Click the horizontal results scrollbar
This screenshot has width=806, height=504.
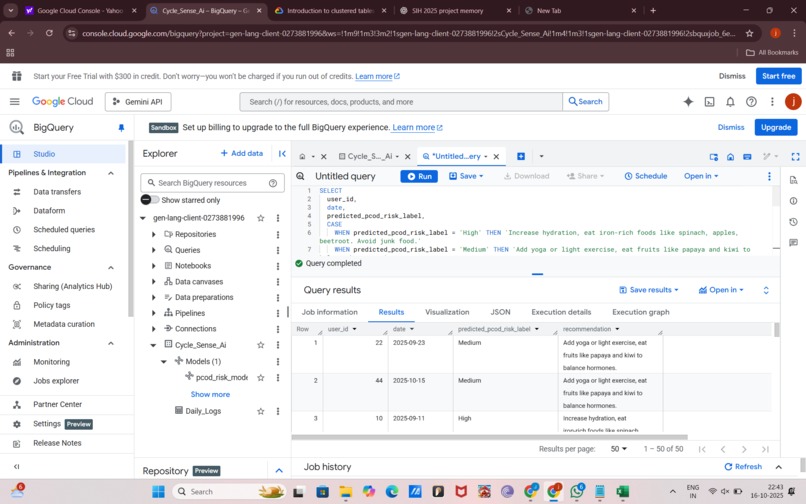(x=489, y=437)
